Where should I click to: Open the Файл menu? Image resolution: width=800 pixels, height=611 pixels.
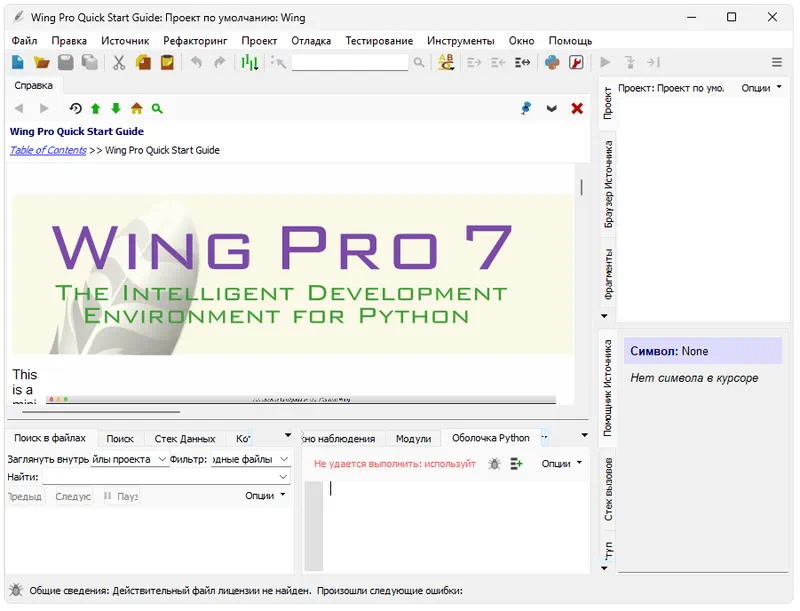click(24, 40)
